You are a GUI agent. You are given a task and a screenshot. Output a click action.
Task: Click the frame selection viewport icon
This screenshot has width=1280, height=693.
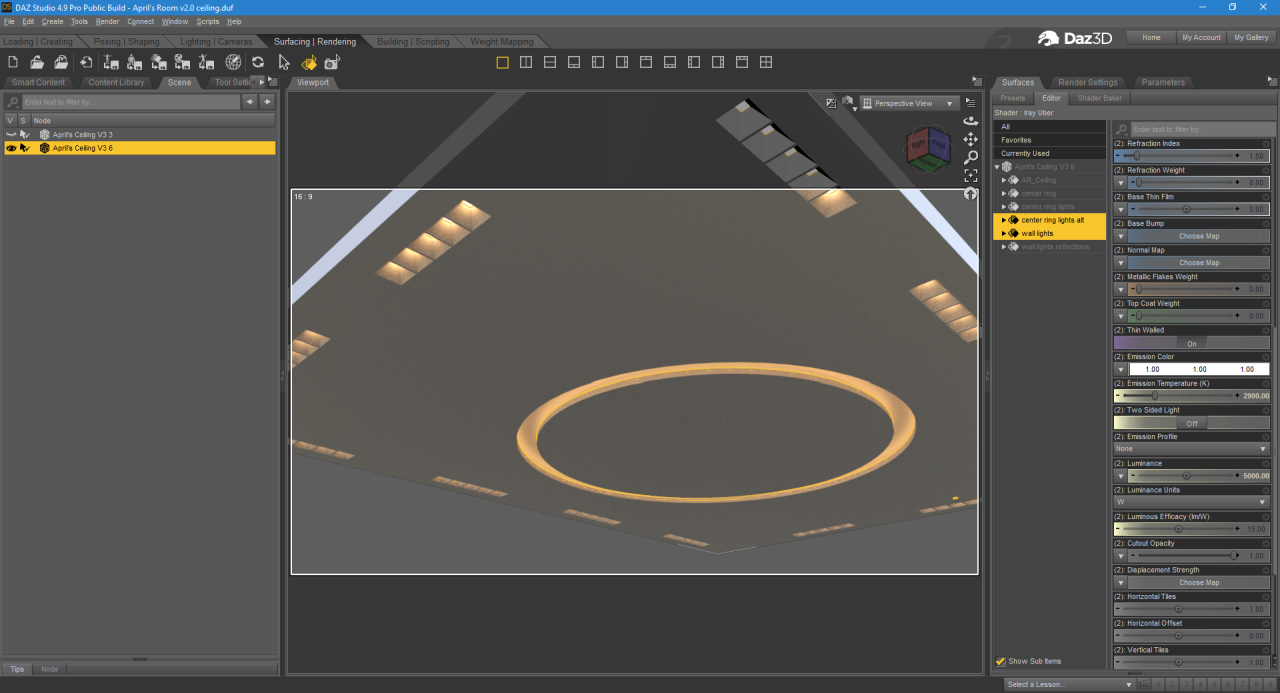click(x=970, y=175)
